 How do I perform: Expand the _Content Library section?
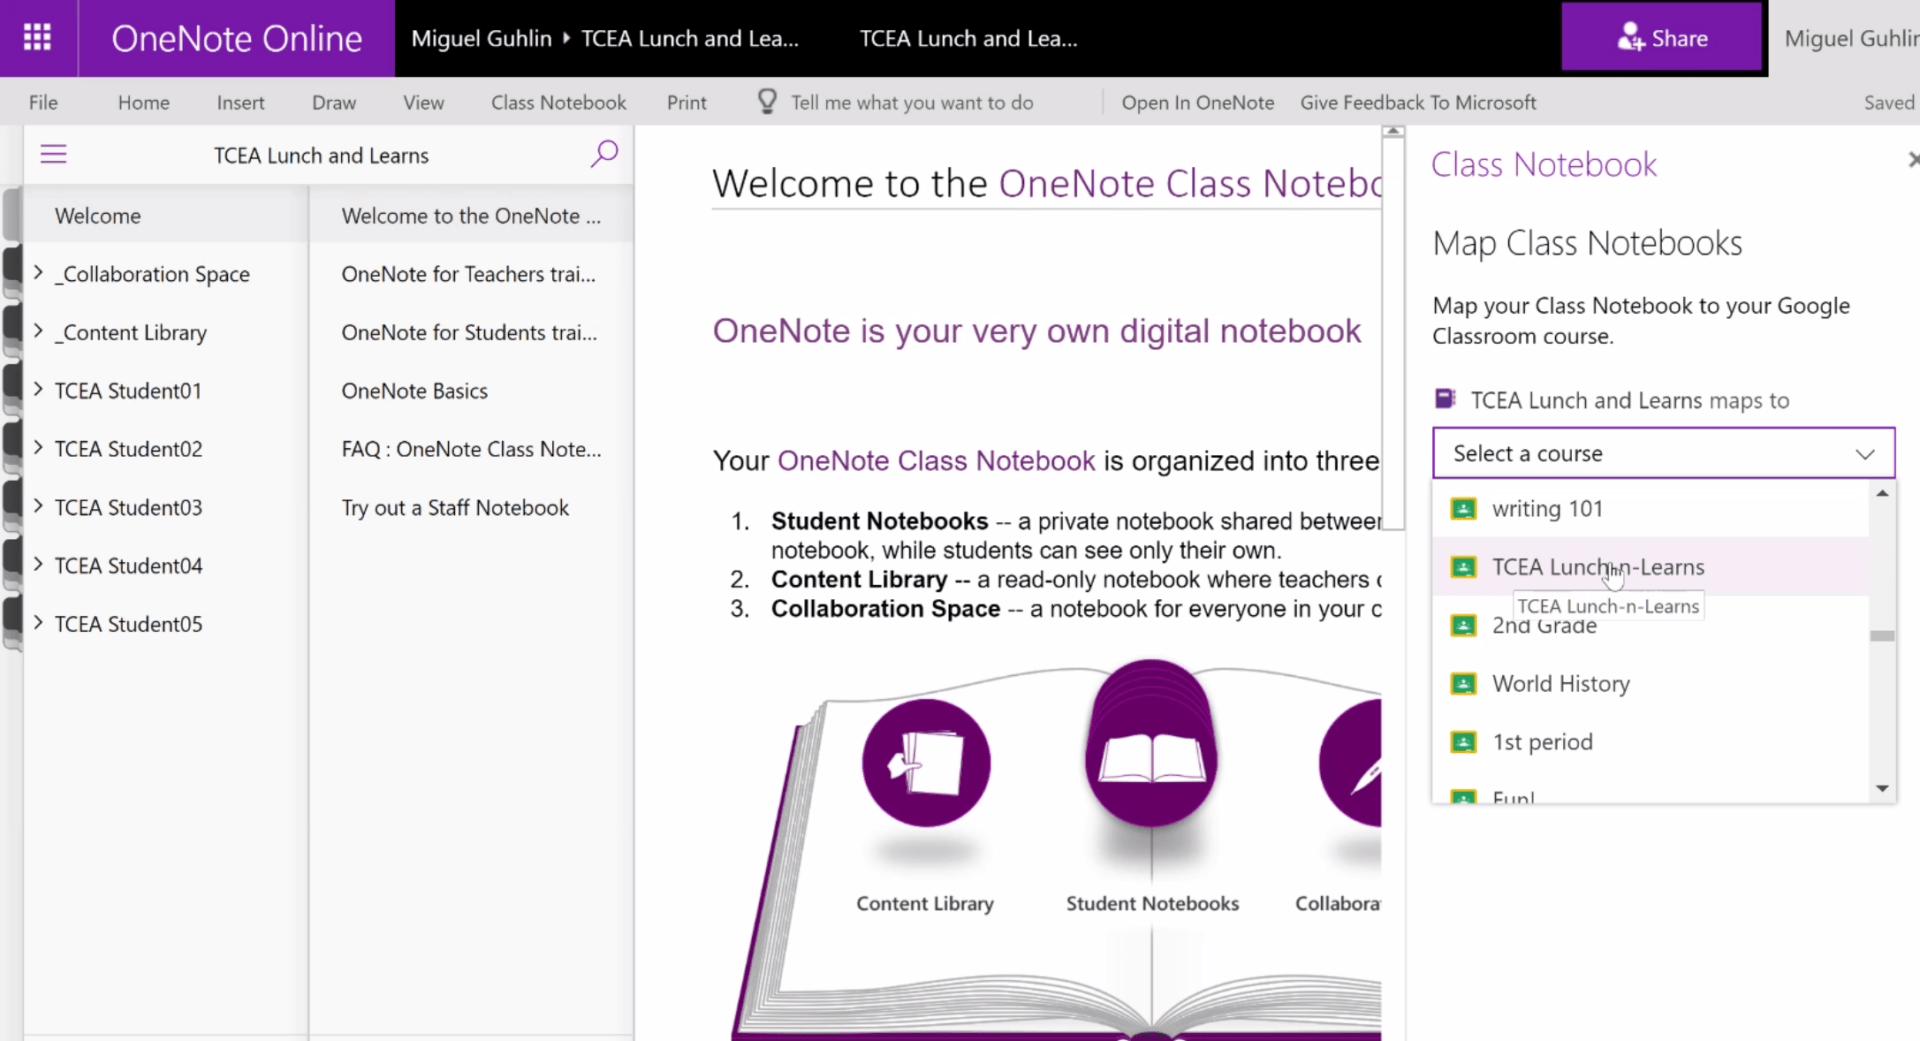36,331
